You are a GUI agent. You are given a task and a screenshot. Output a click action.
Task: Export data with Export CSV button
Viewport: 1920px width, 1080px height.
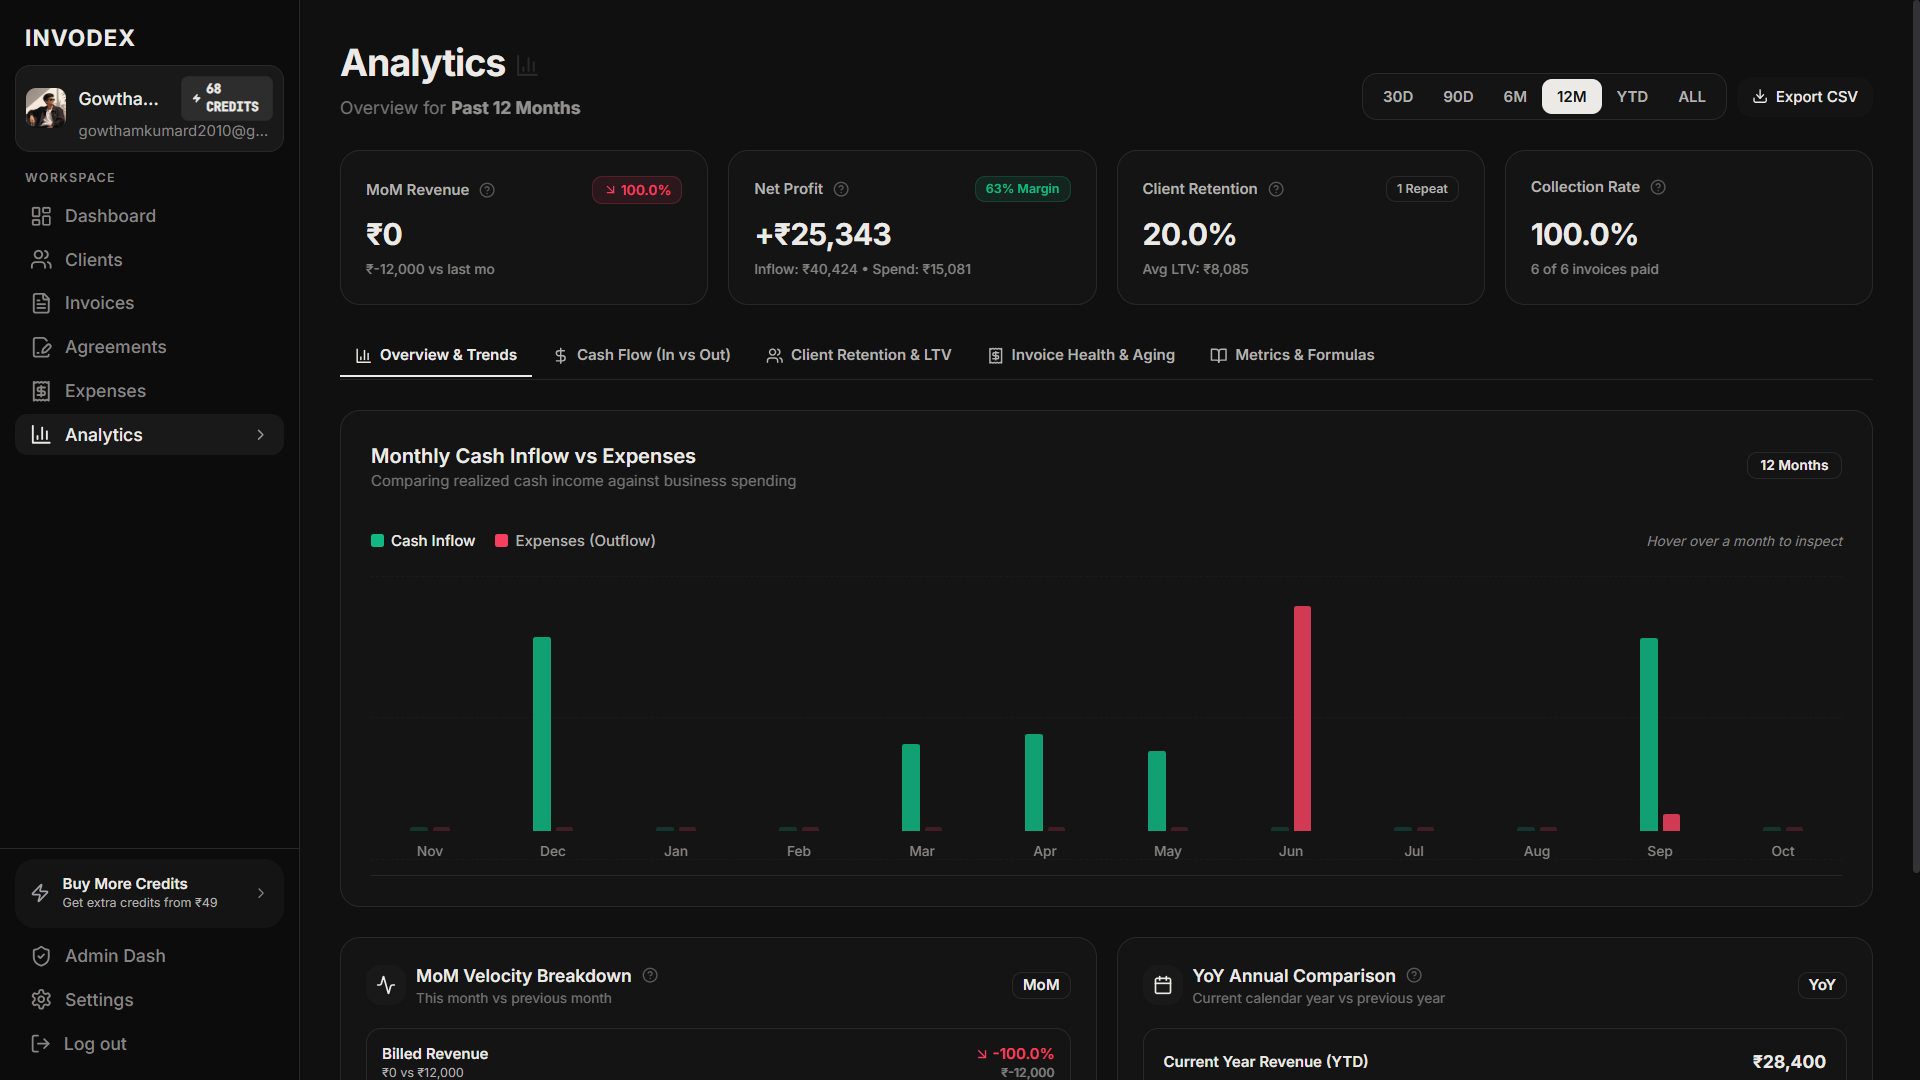pos(1805,97)
